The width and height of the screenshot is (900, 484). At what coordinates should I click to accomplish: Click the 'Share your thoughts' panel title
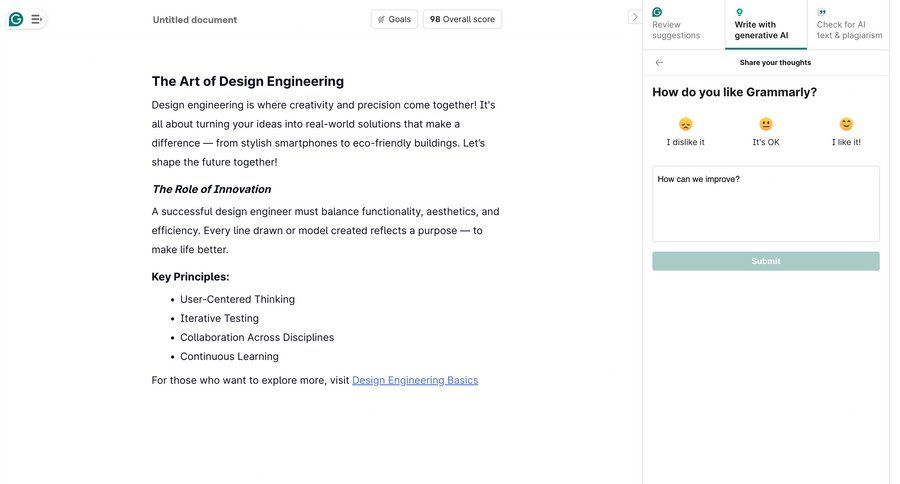click(775, 63)
